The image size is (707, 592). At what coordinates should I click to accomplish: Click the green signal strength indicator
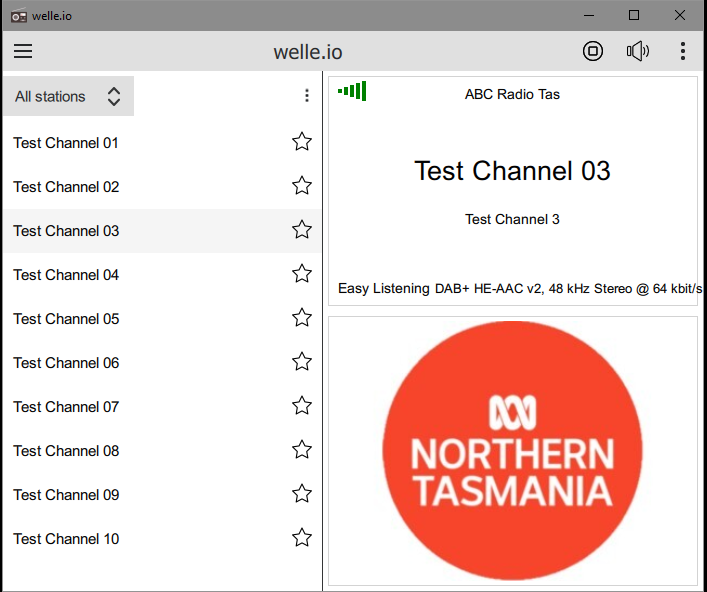pyautogui.click(x=352, y=91)
